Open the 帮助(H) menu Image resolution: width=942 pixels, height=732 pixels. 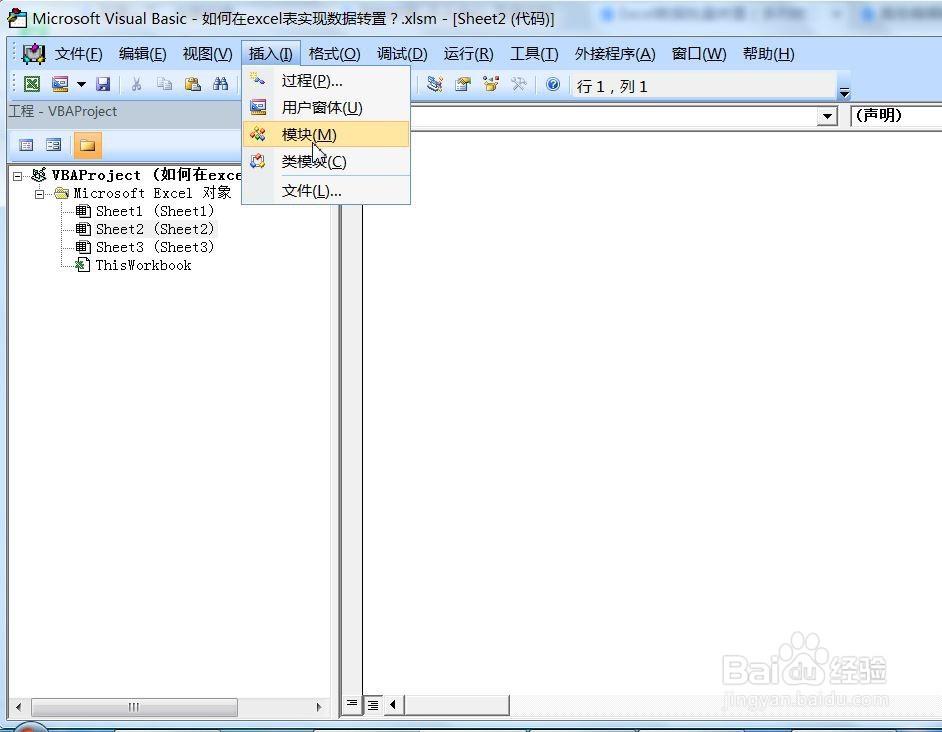click(x=768, y=54)
